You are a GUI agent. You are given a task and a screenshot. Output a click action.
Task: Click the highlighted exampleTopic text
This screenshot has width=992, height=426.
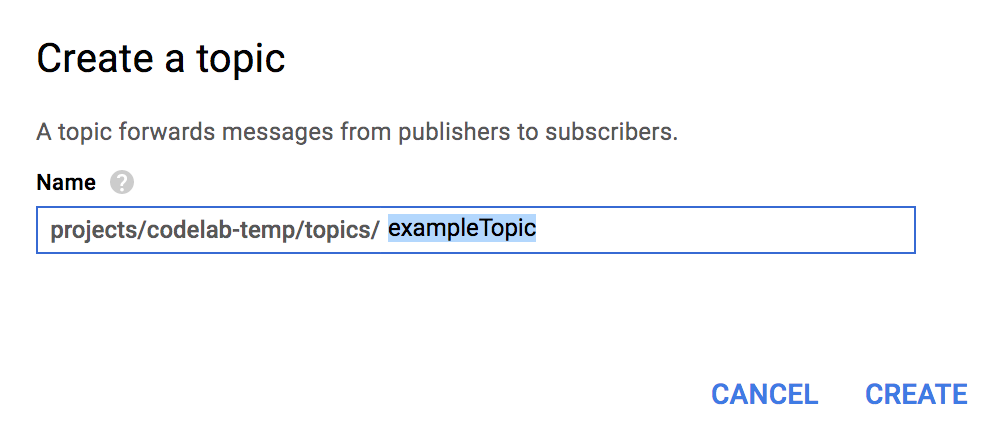(462, 229)
